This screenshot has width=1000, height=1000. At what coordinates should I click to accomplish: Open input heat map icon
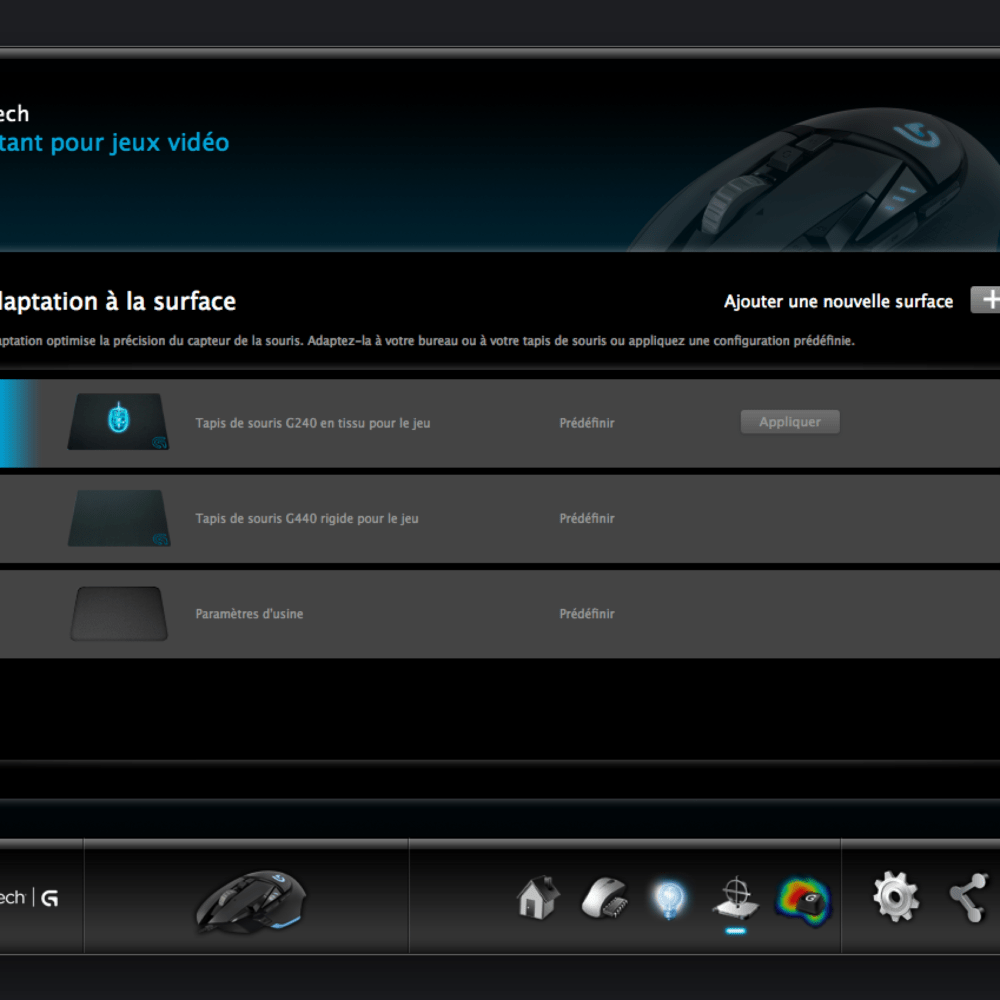pyautogui.click(x=803, y=901)
